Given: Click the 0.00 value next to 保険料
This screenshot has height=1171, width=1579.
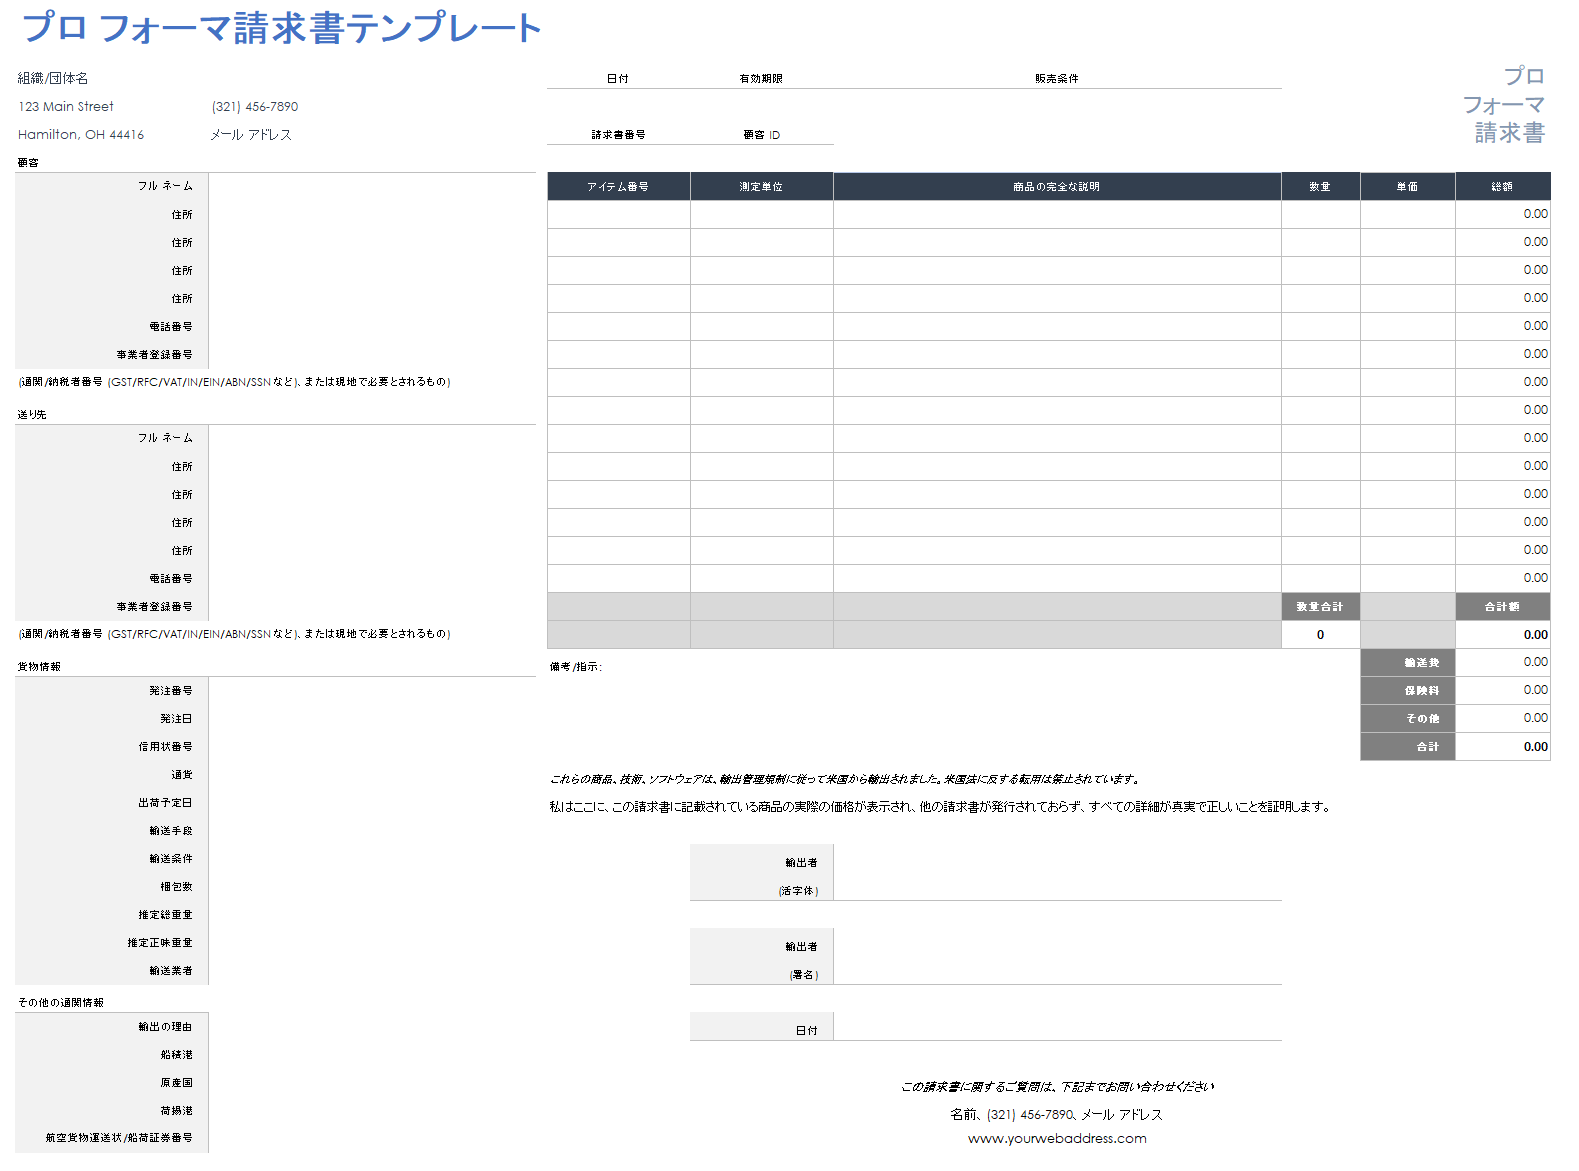Looking at the screenshot, I should coord(1502,690).
